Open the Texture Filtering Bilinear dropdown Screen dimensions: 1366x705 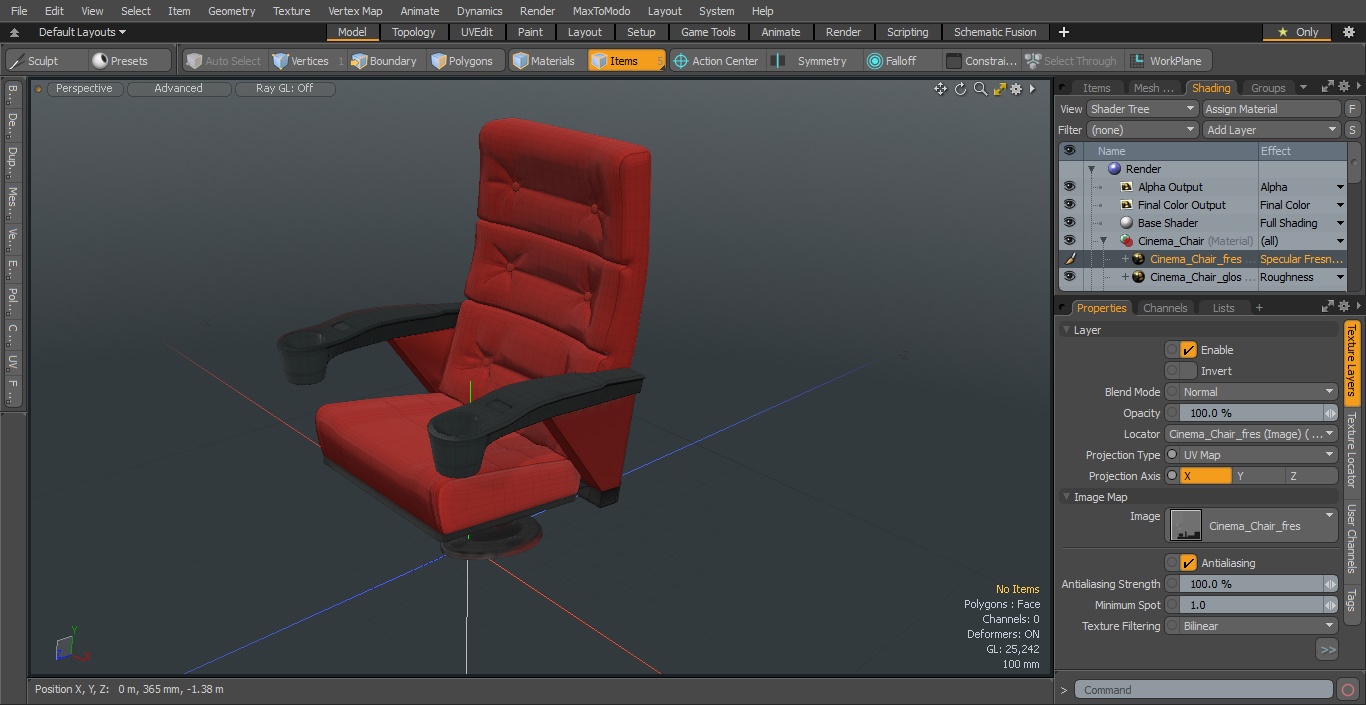click(x=1259, y=626)
